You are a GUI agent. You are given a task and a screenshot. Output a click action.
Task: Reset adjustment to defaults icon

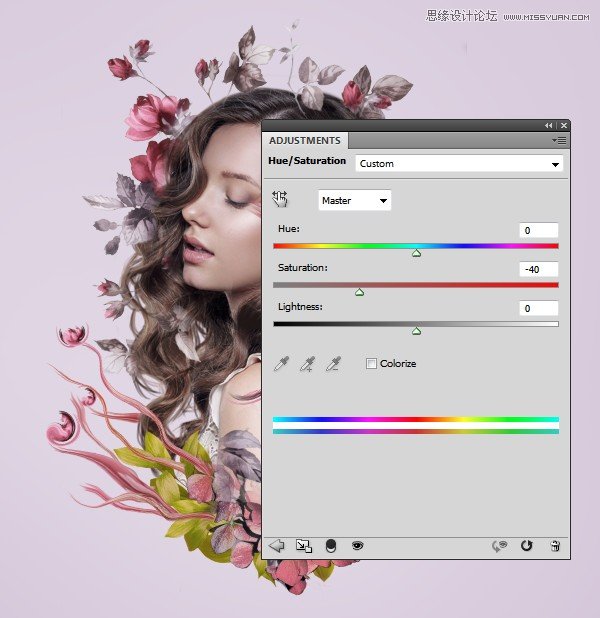click(527, 546)
